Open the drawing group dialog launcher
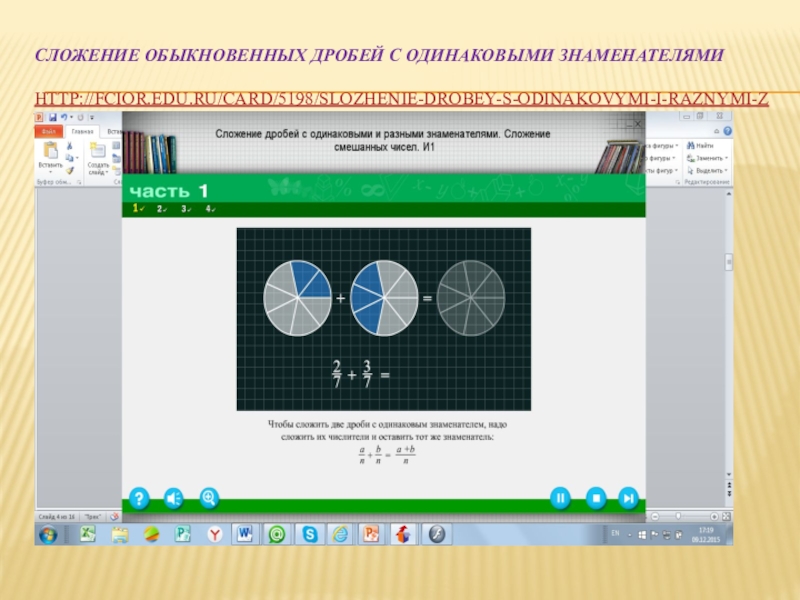800x600 pixels. (678, 182)
